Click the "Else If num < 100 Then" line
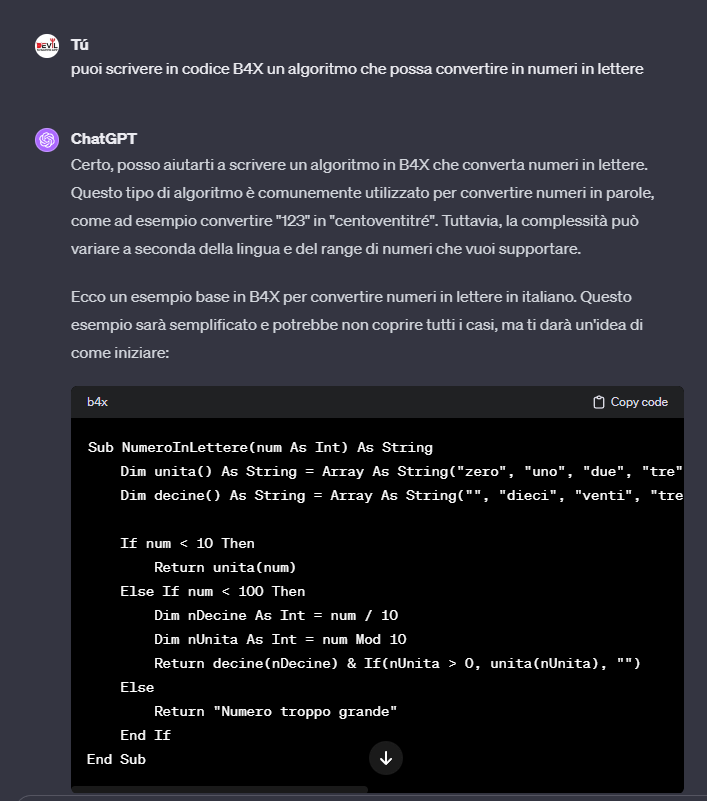Screen dimensions: 707x801 coord(212,591)
